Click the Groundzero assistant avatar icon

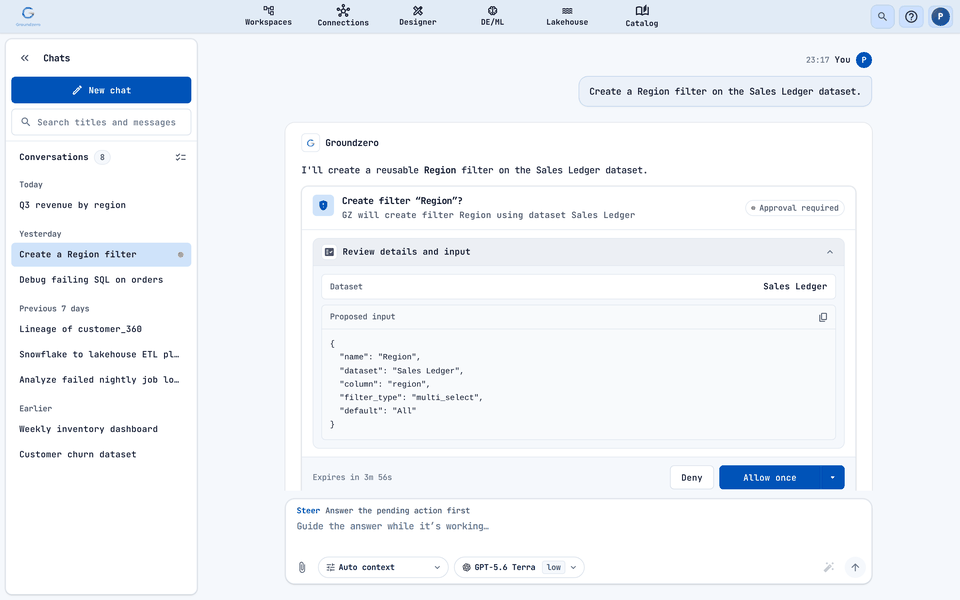310,143
